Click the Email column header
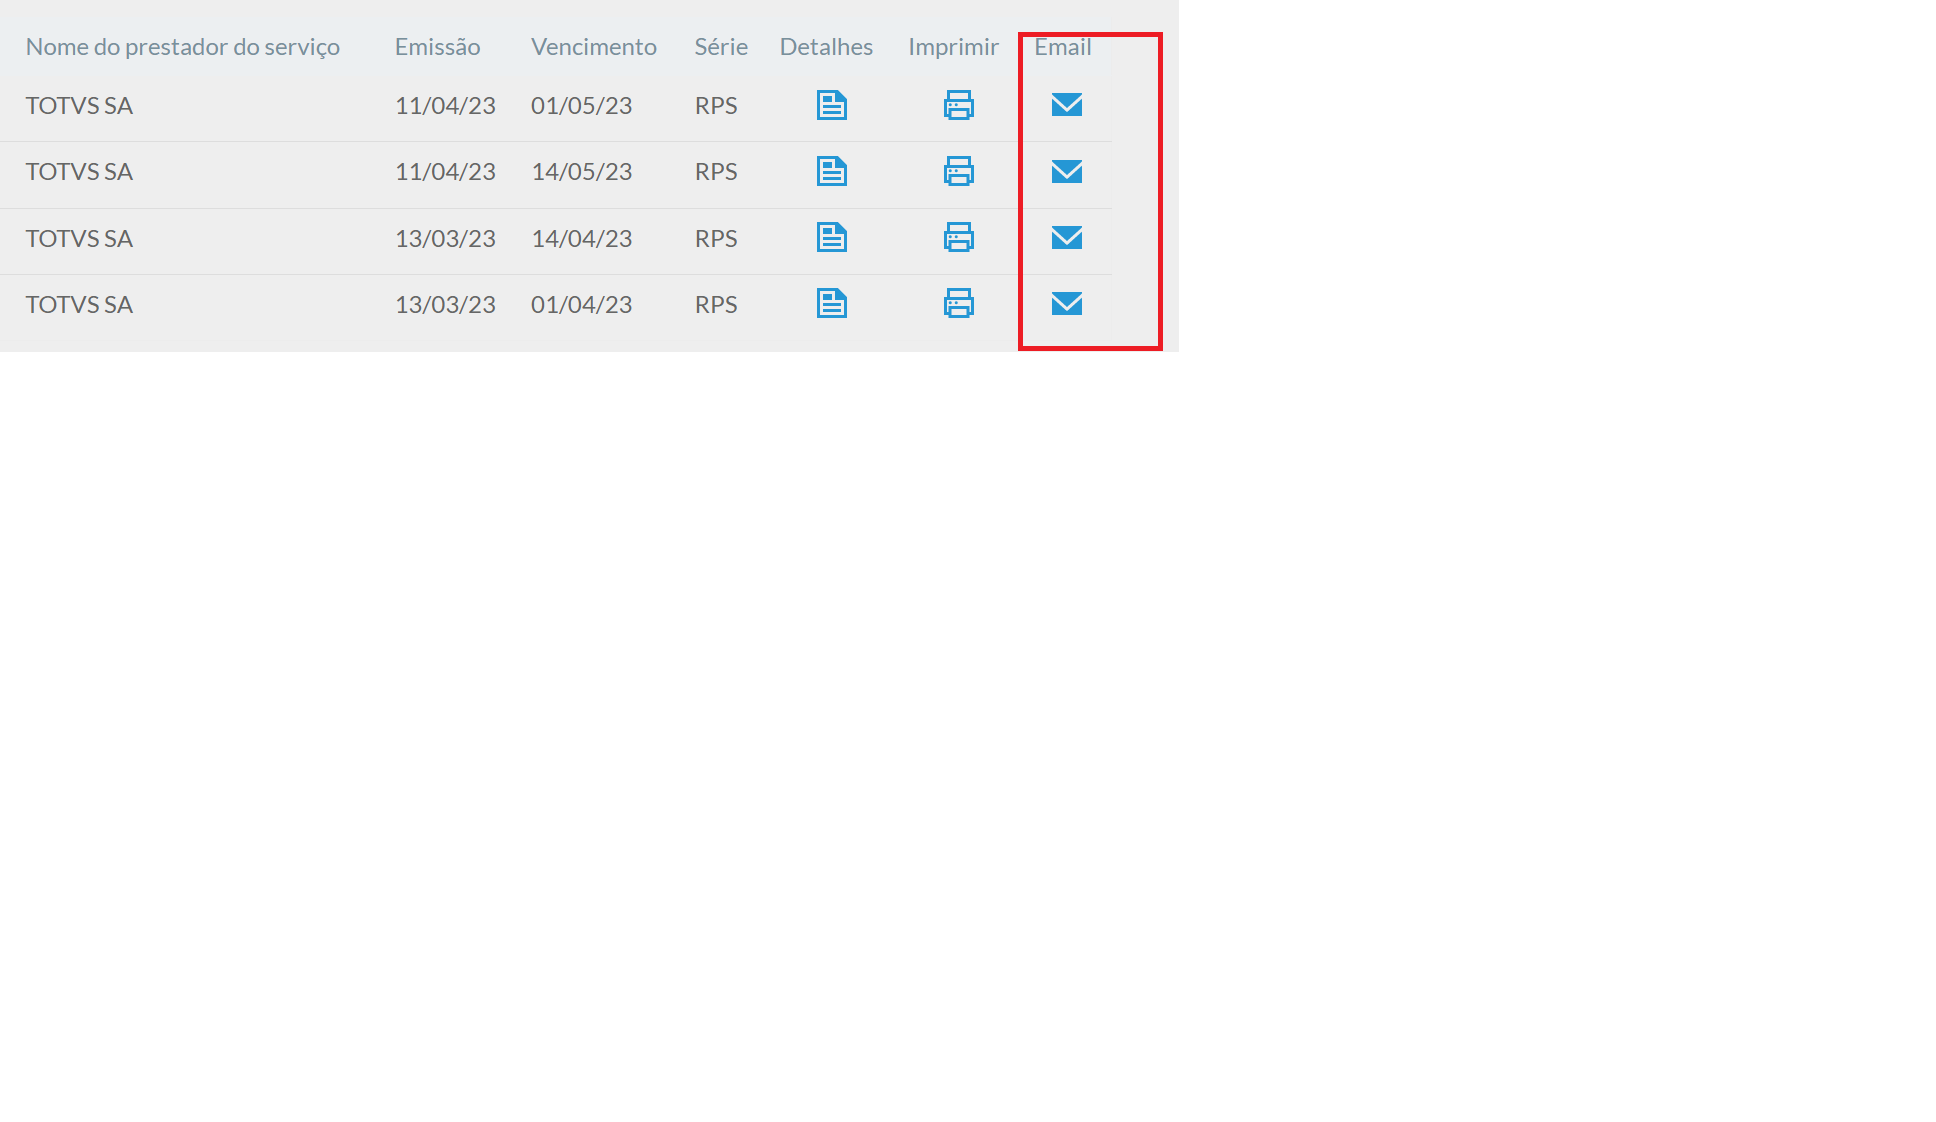The width and height of the screenshot is (1936, 1122). tap(1062, 47)
